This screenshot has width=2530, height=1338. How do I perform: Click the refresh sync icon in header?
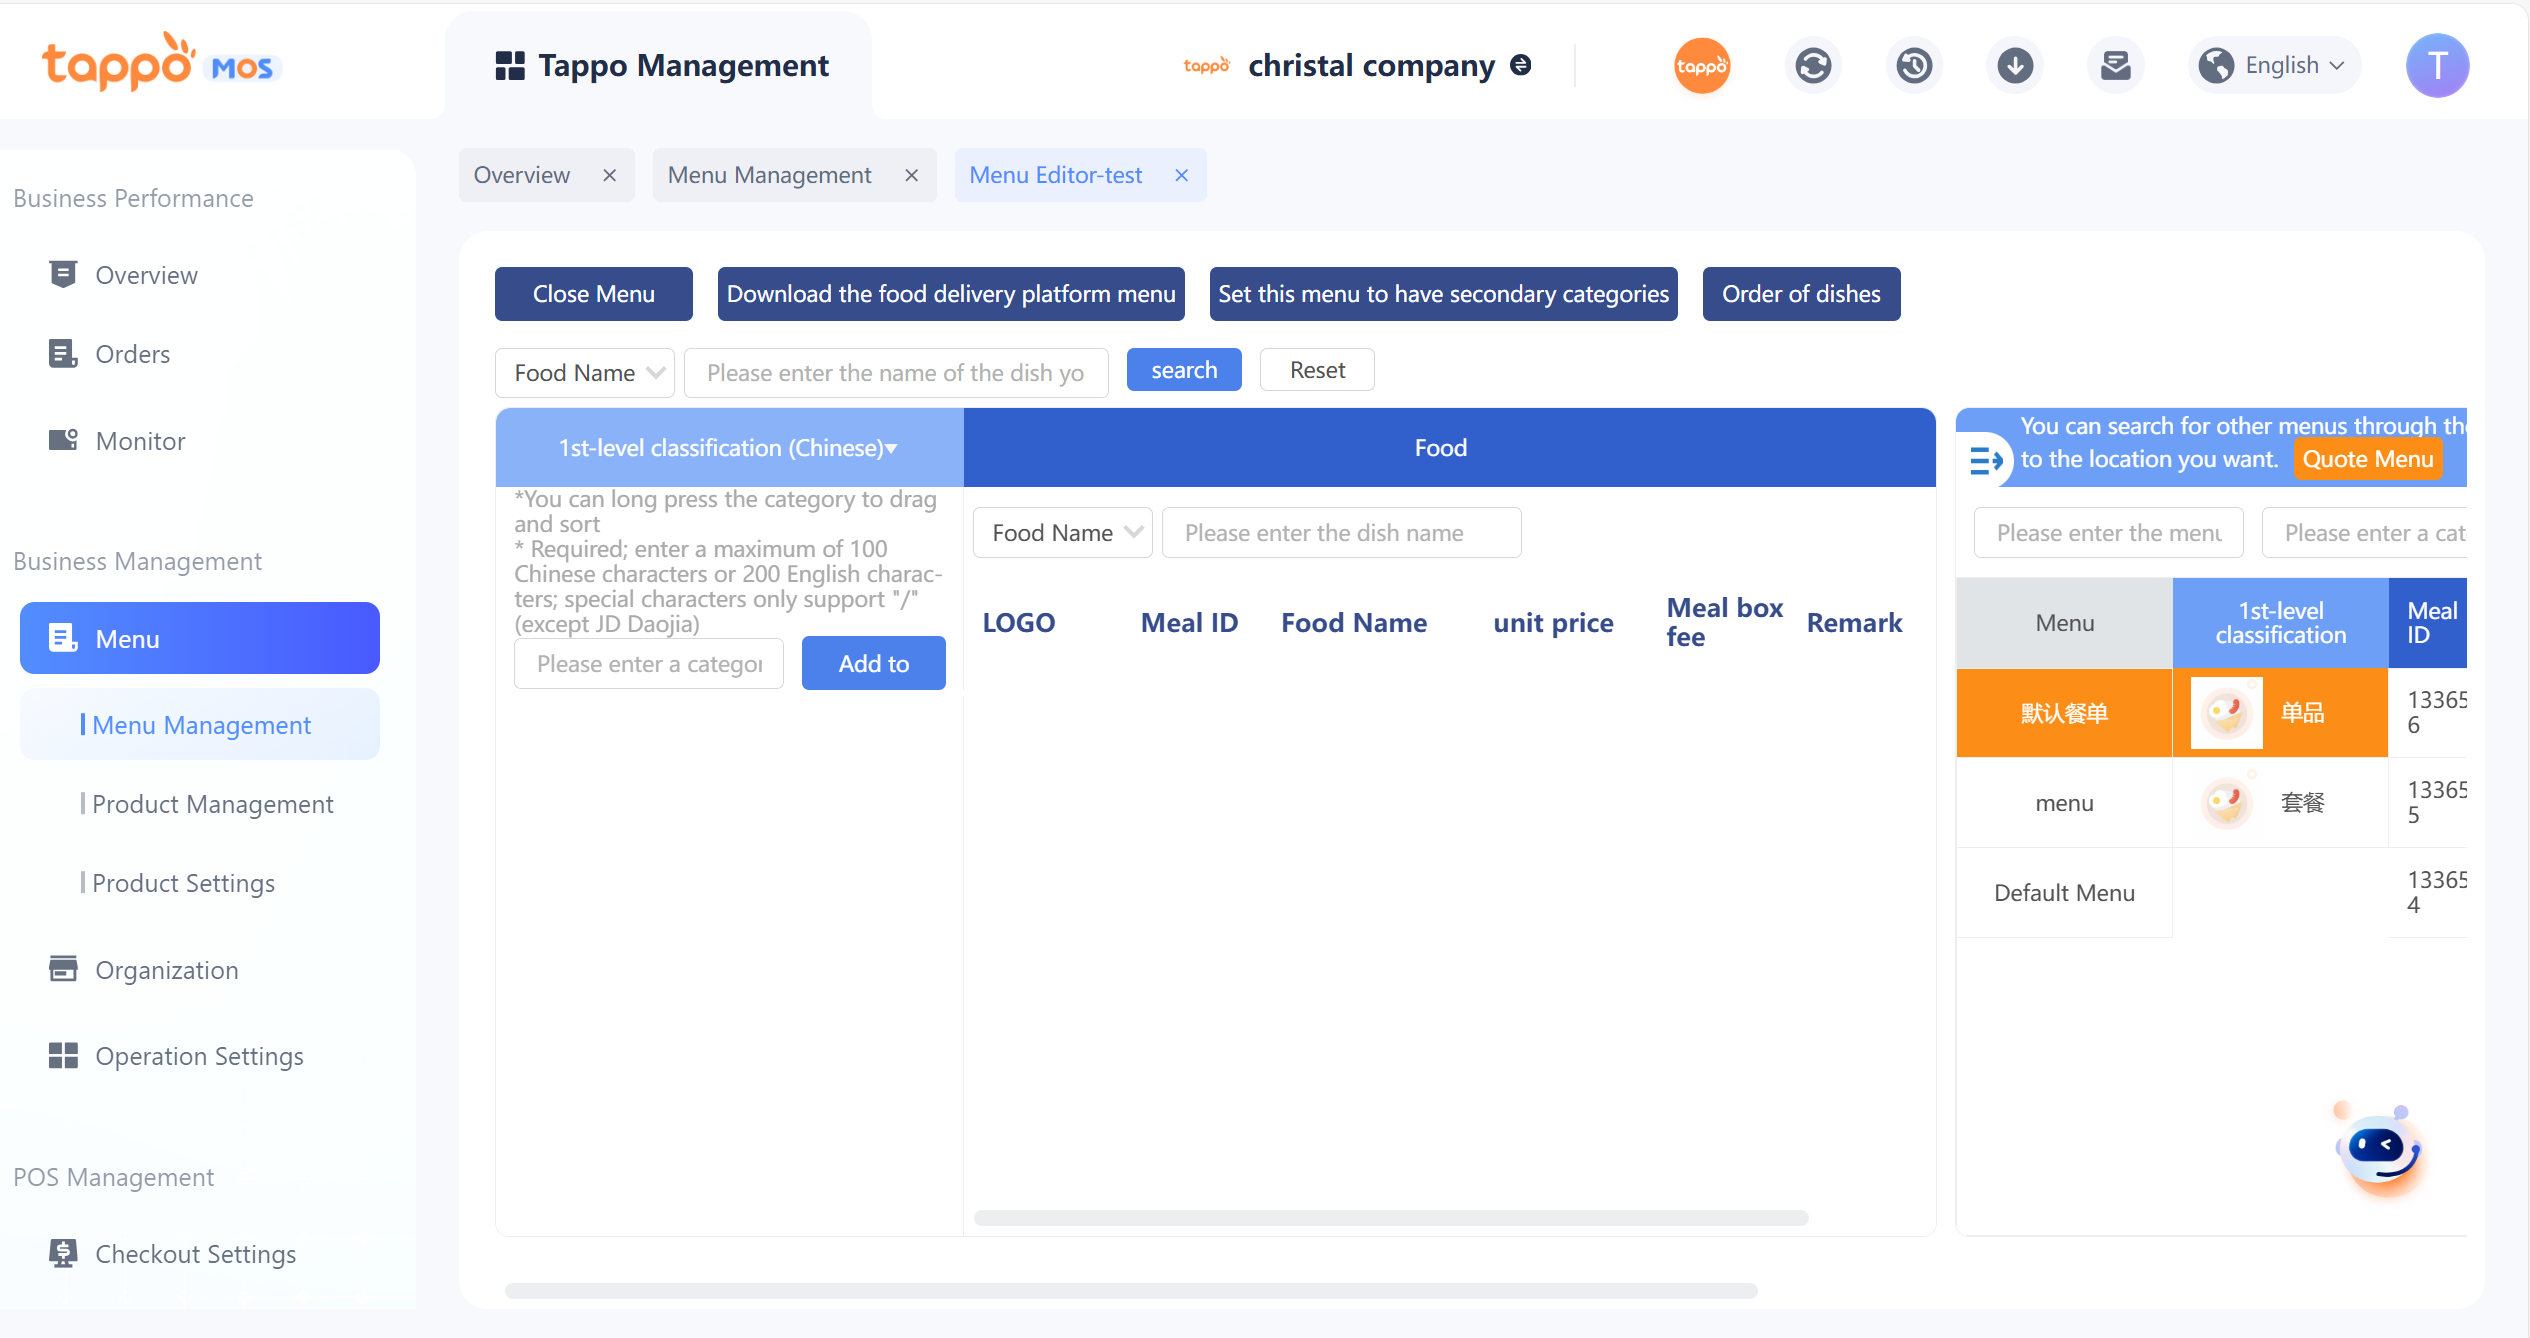pyautogui.click(x=1813, y=66)
